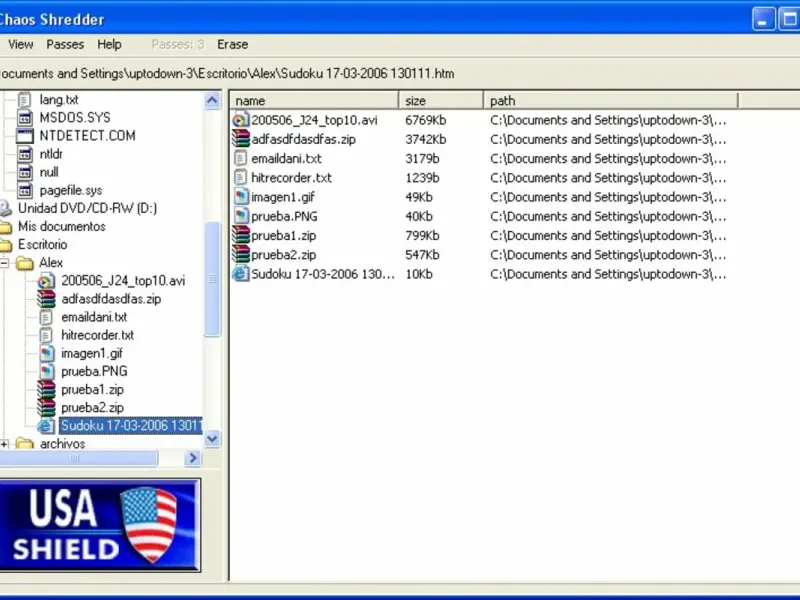This screenshot has height=600, width=800.
Task: Click the Mis documentos folder icon
Action: 6,227
